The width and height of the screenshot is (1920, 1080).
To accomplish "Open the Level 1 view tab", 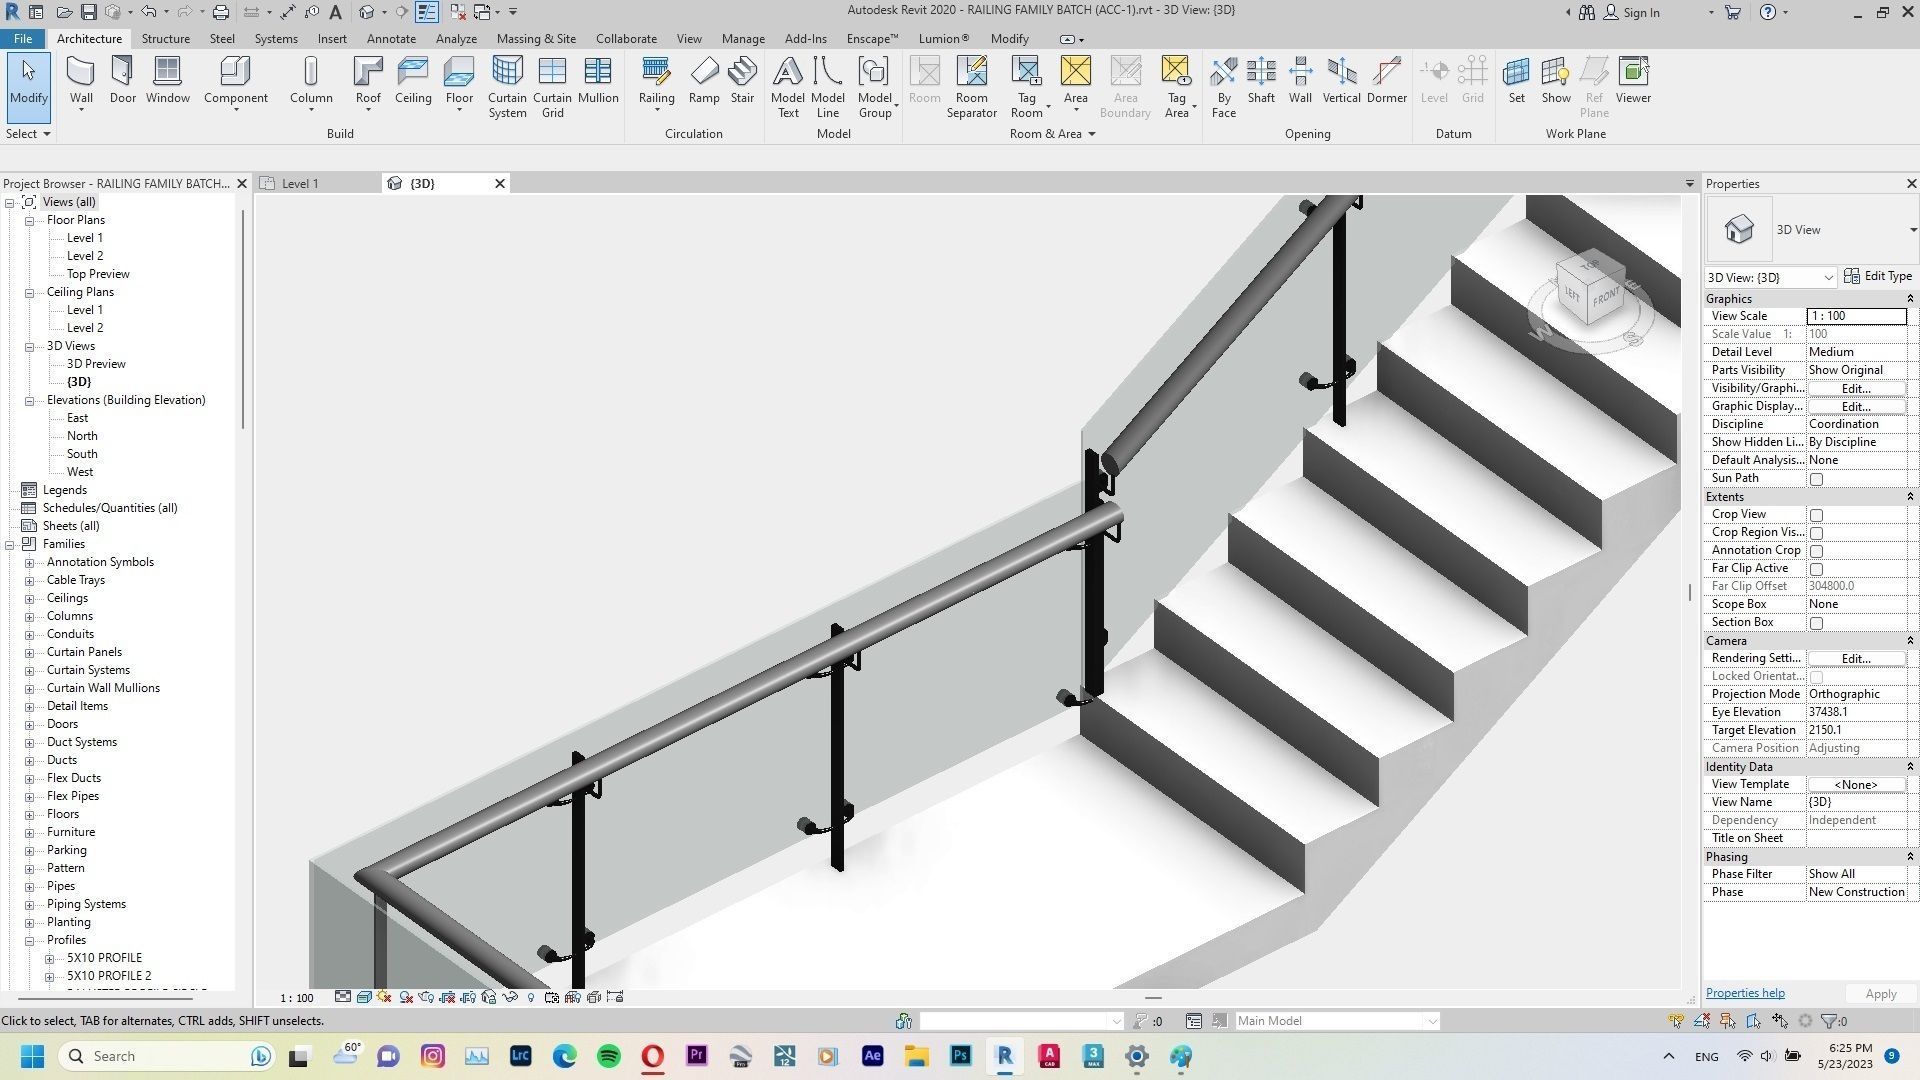I will tap(300, 183).
